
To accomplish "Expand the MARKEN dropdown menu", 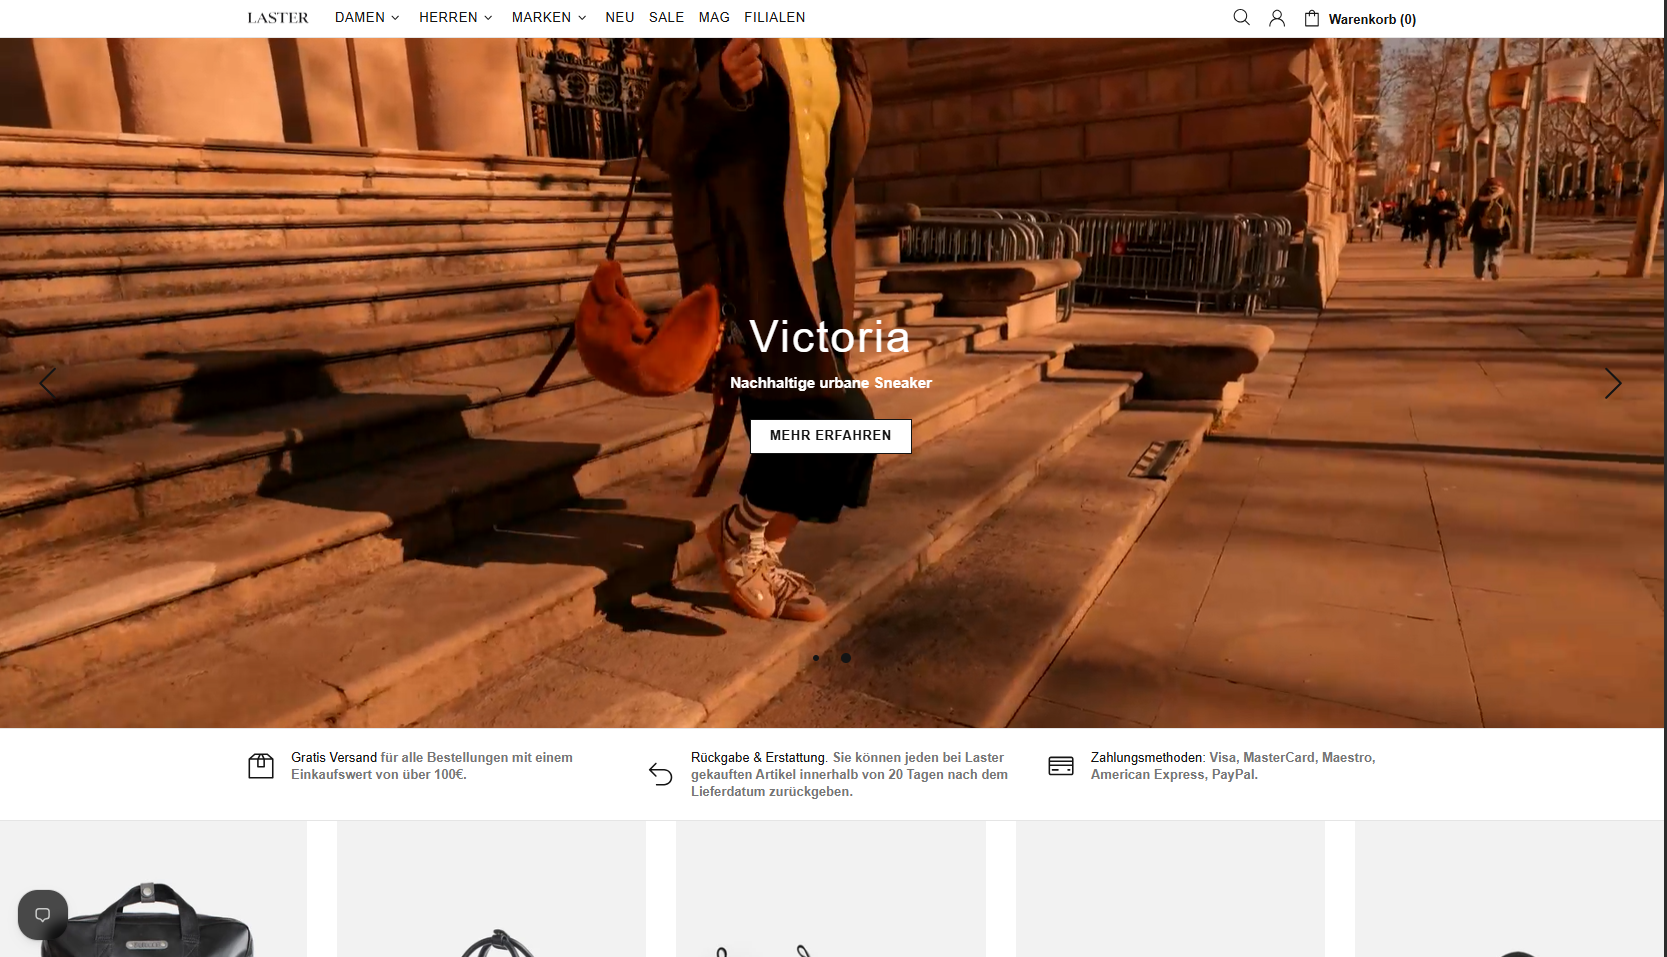I will pos(549,17).
